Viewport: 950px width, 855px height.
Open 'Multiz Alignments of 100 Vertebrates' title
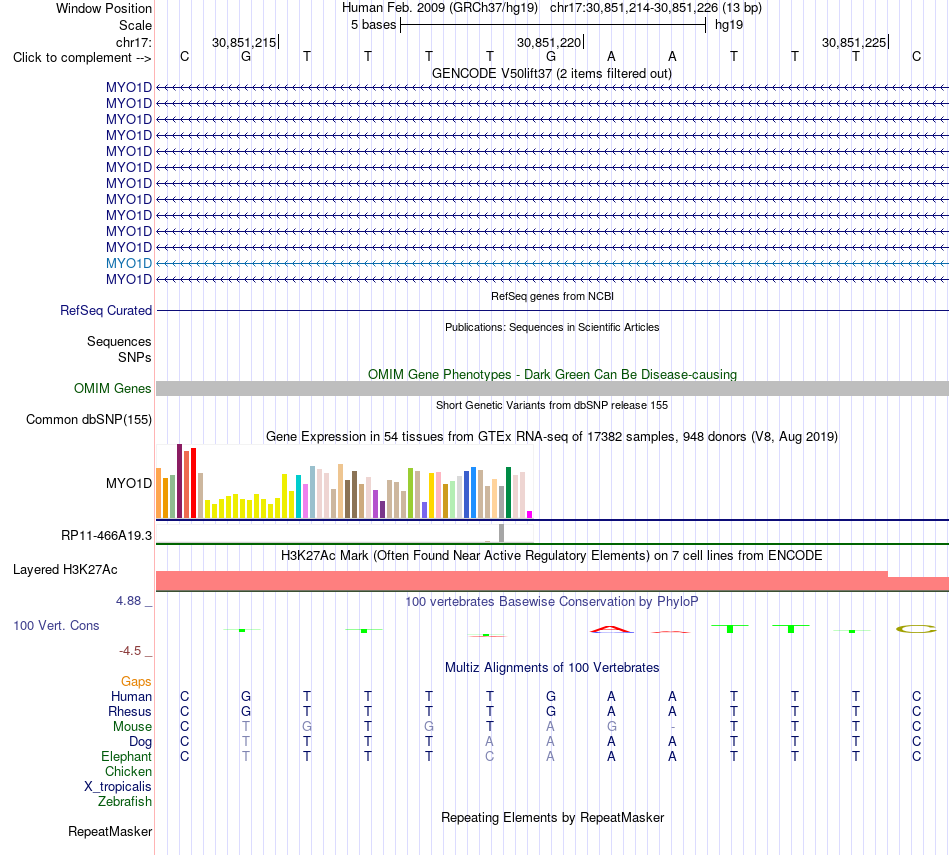pyautogui.click(x=552, y=667)
